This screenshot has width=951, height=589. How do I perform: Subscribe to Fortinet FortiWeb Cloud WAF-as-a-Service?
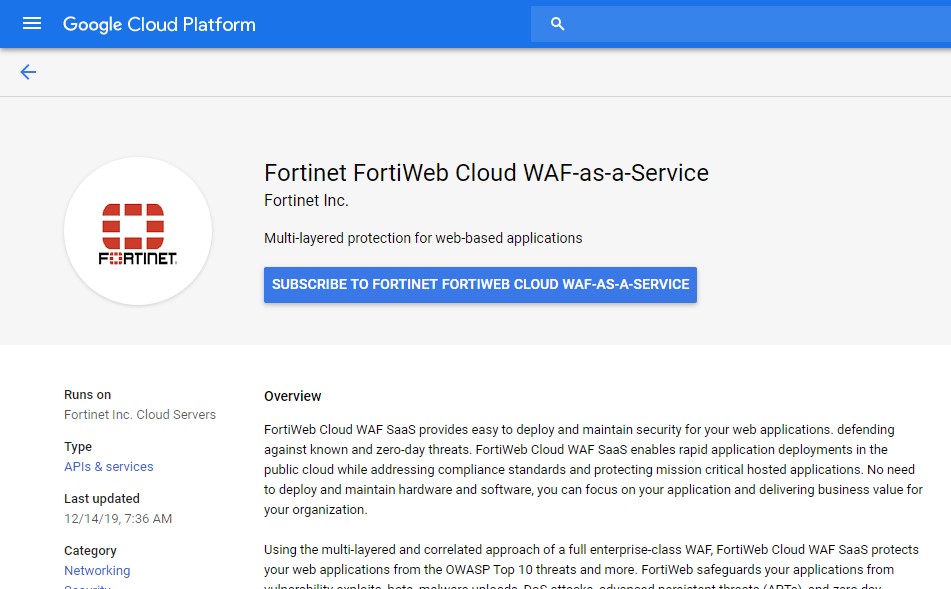[x=480, y=284]
